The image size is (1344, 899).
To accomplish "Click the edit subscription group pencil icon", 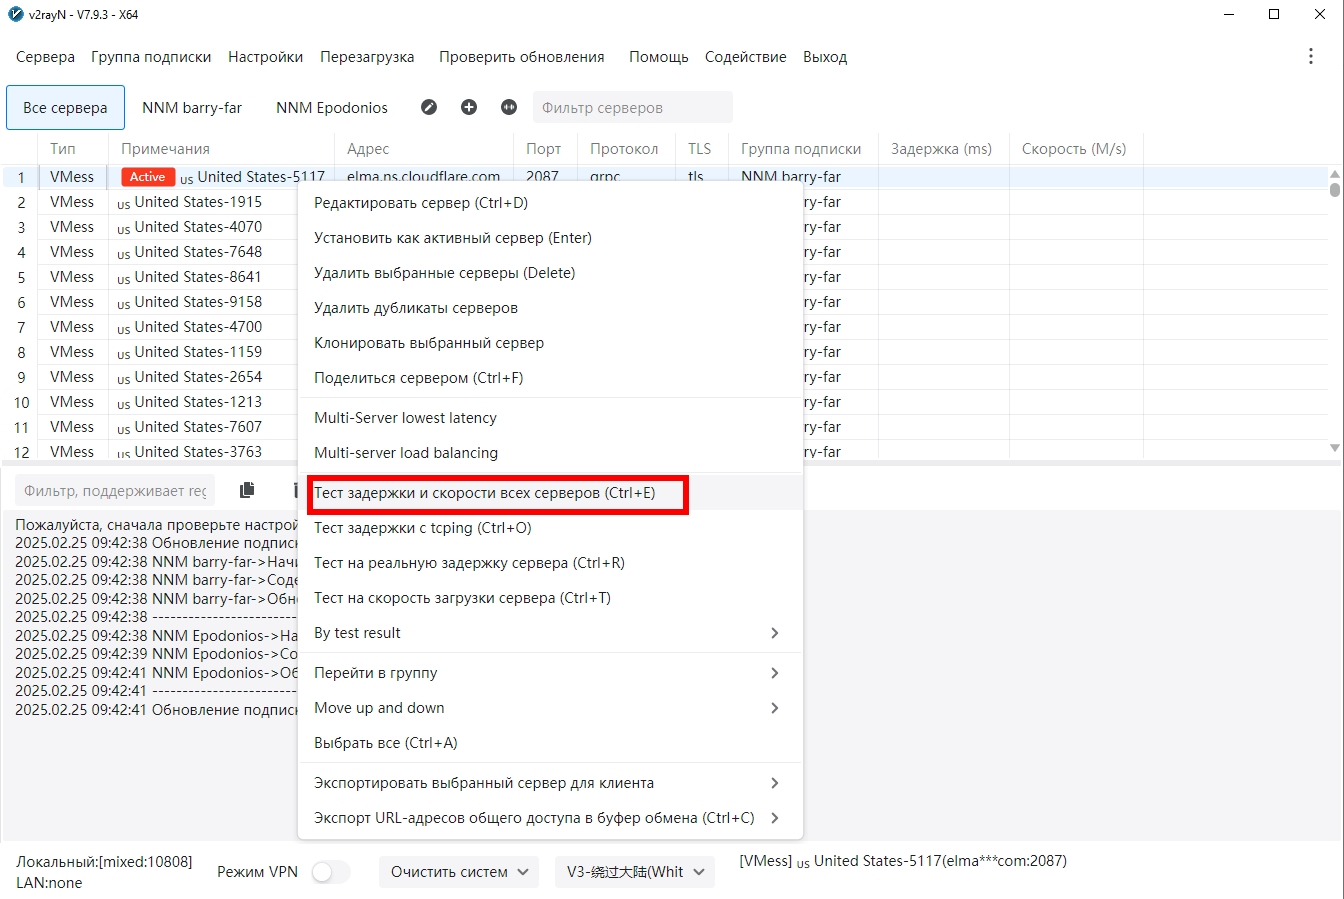I will pyautogui.click(x=429, y=107).
